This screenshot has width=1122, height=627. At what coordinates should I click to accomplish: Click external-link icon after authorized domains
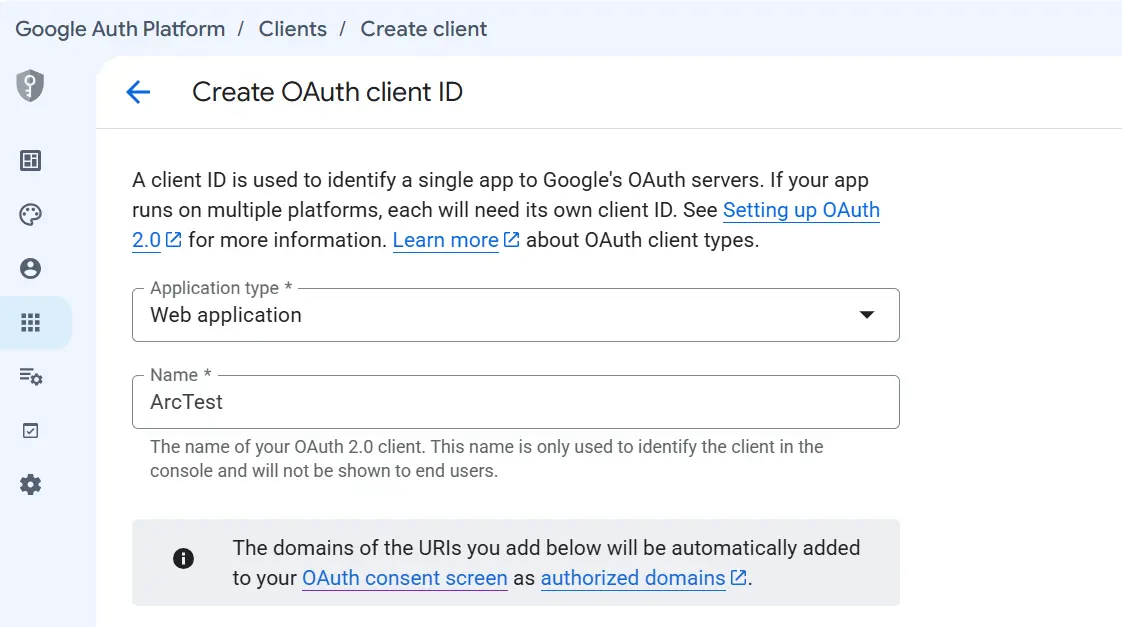(738, 577)
